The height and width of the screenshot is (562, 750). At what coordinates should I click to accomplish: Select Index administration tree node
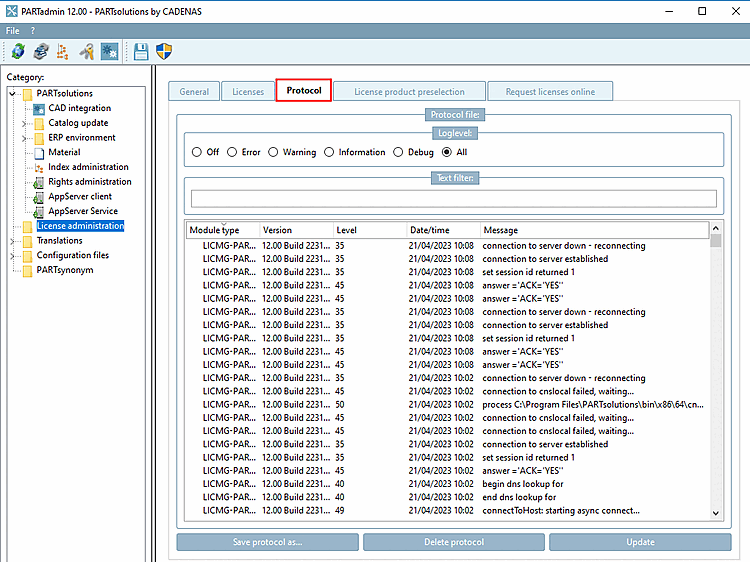[x=88, y=167]
